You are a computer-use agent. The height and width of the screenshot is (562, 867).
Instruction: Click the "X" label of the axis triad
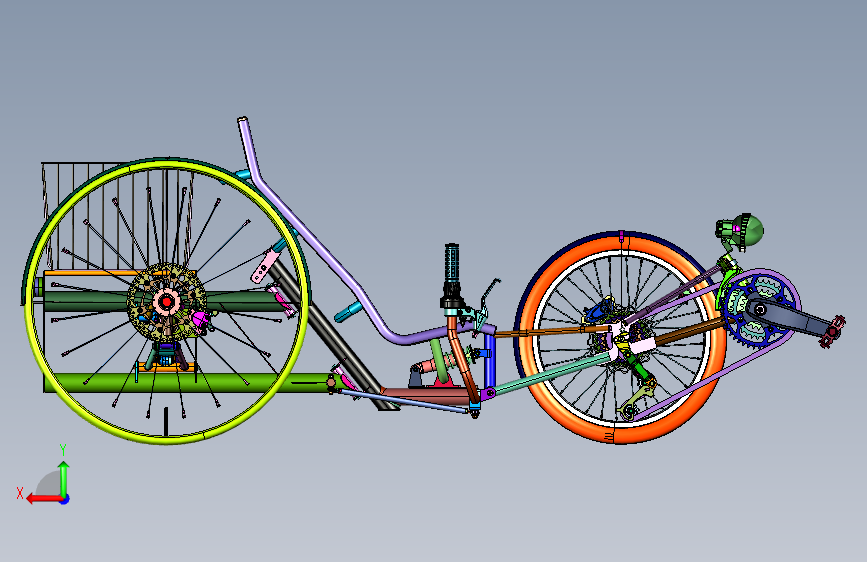click(20, 493)
